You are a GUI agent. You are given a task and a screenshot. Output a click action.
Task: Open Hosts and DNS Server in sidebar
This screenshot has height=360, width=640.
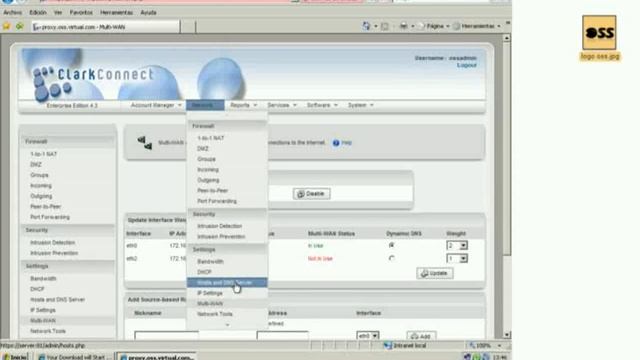tap(58, 300)
